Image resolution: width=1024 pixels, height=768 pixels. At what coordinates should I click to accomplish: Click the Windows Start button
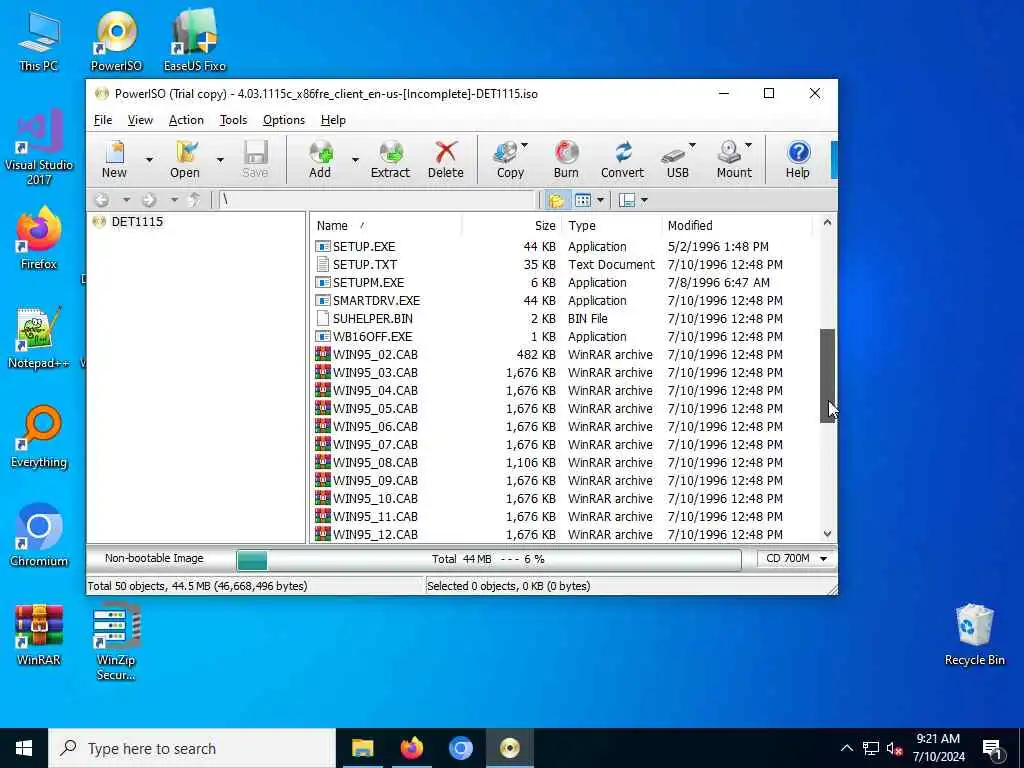[x=24, y=748]
